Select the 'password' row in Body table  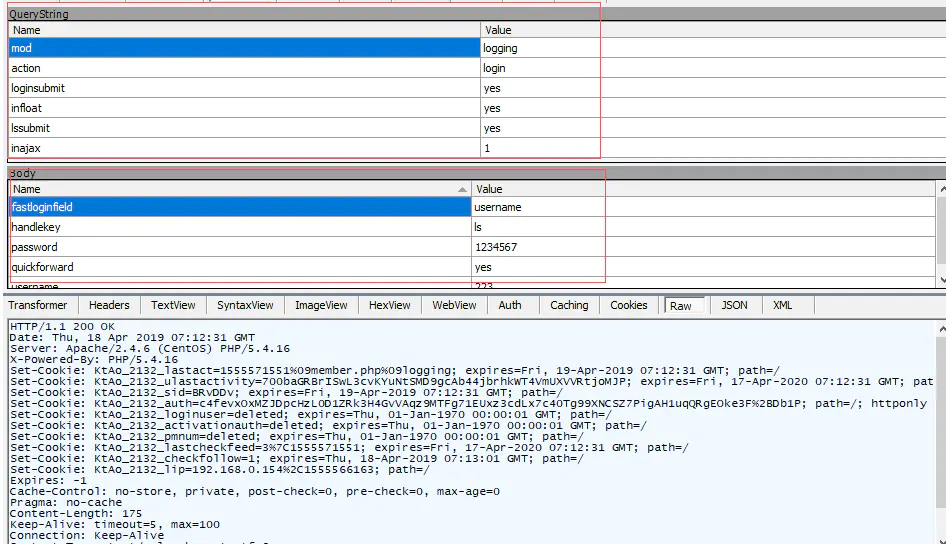(240, 247)
